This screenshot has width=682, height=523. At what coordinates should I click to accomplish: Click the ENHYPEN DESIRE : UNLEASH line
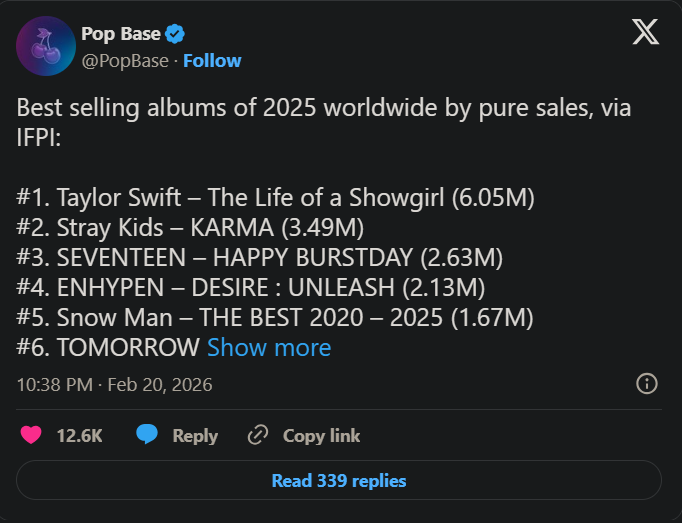(x=250, y=288)
